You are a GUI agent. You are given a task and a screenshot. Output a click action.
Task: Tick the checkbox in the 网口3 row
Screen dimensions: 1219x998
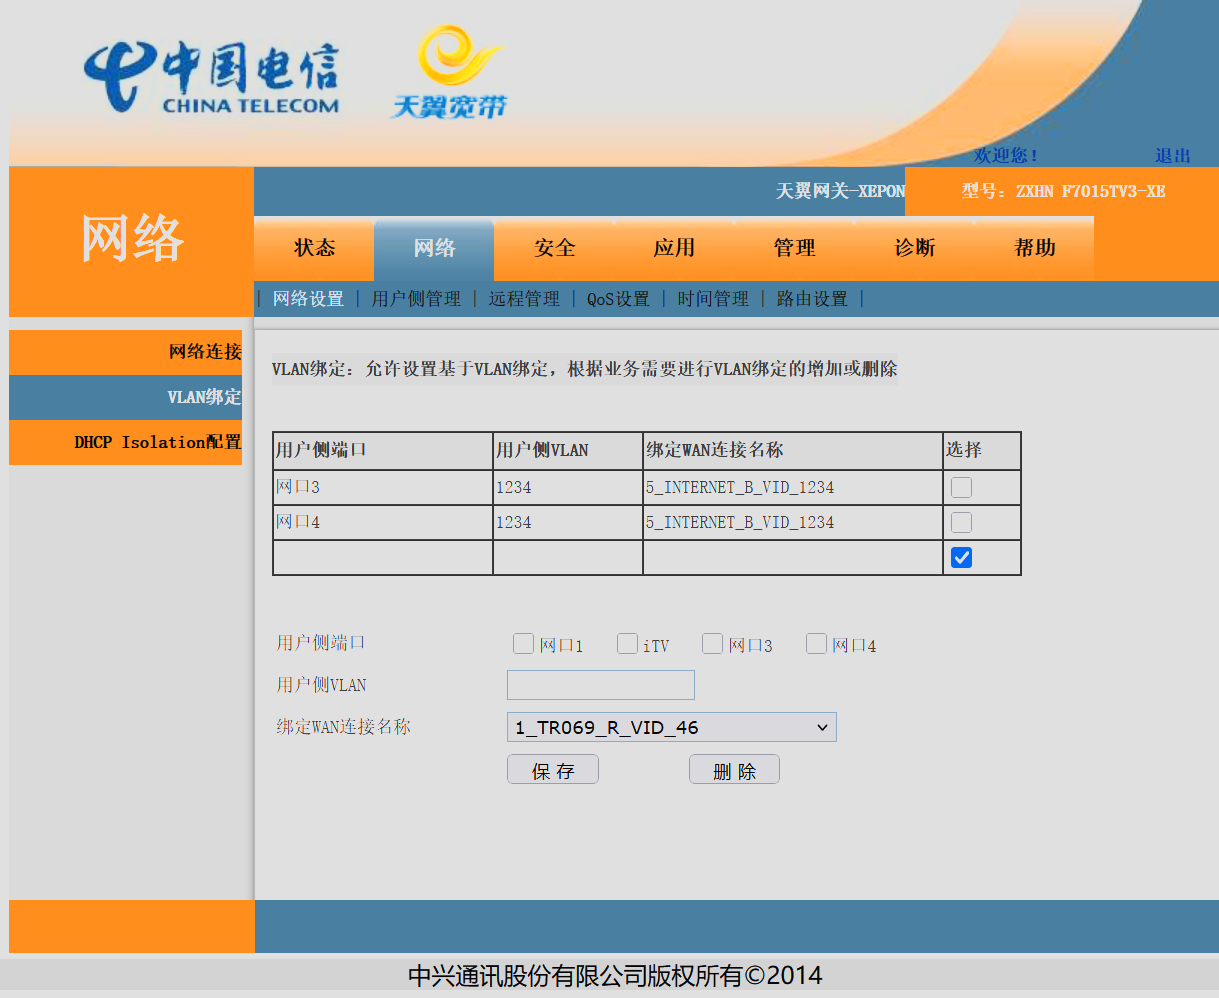961,488
